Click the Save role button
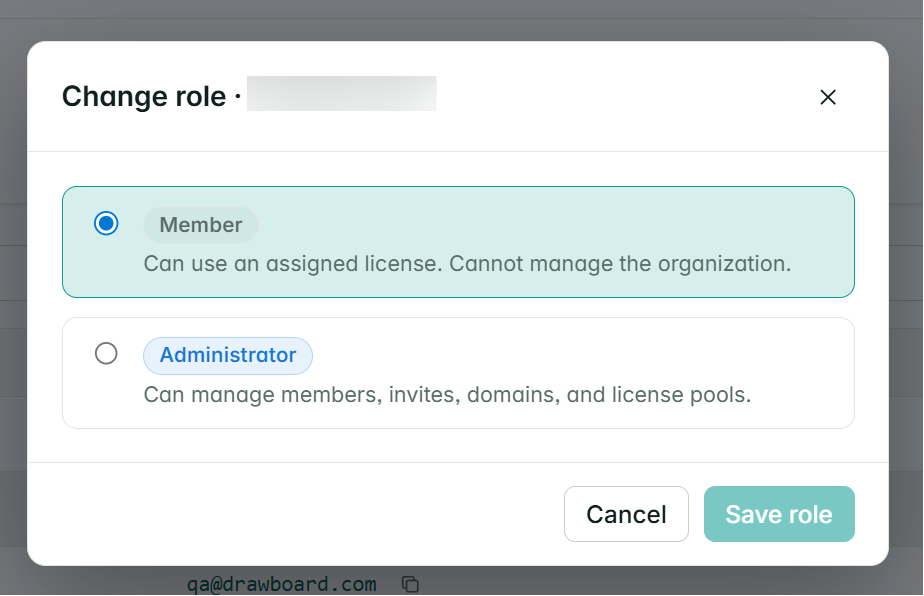 [x=779, y=514]
